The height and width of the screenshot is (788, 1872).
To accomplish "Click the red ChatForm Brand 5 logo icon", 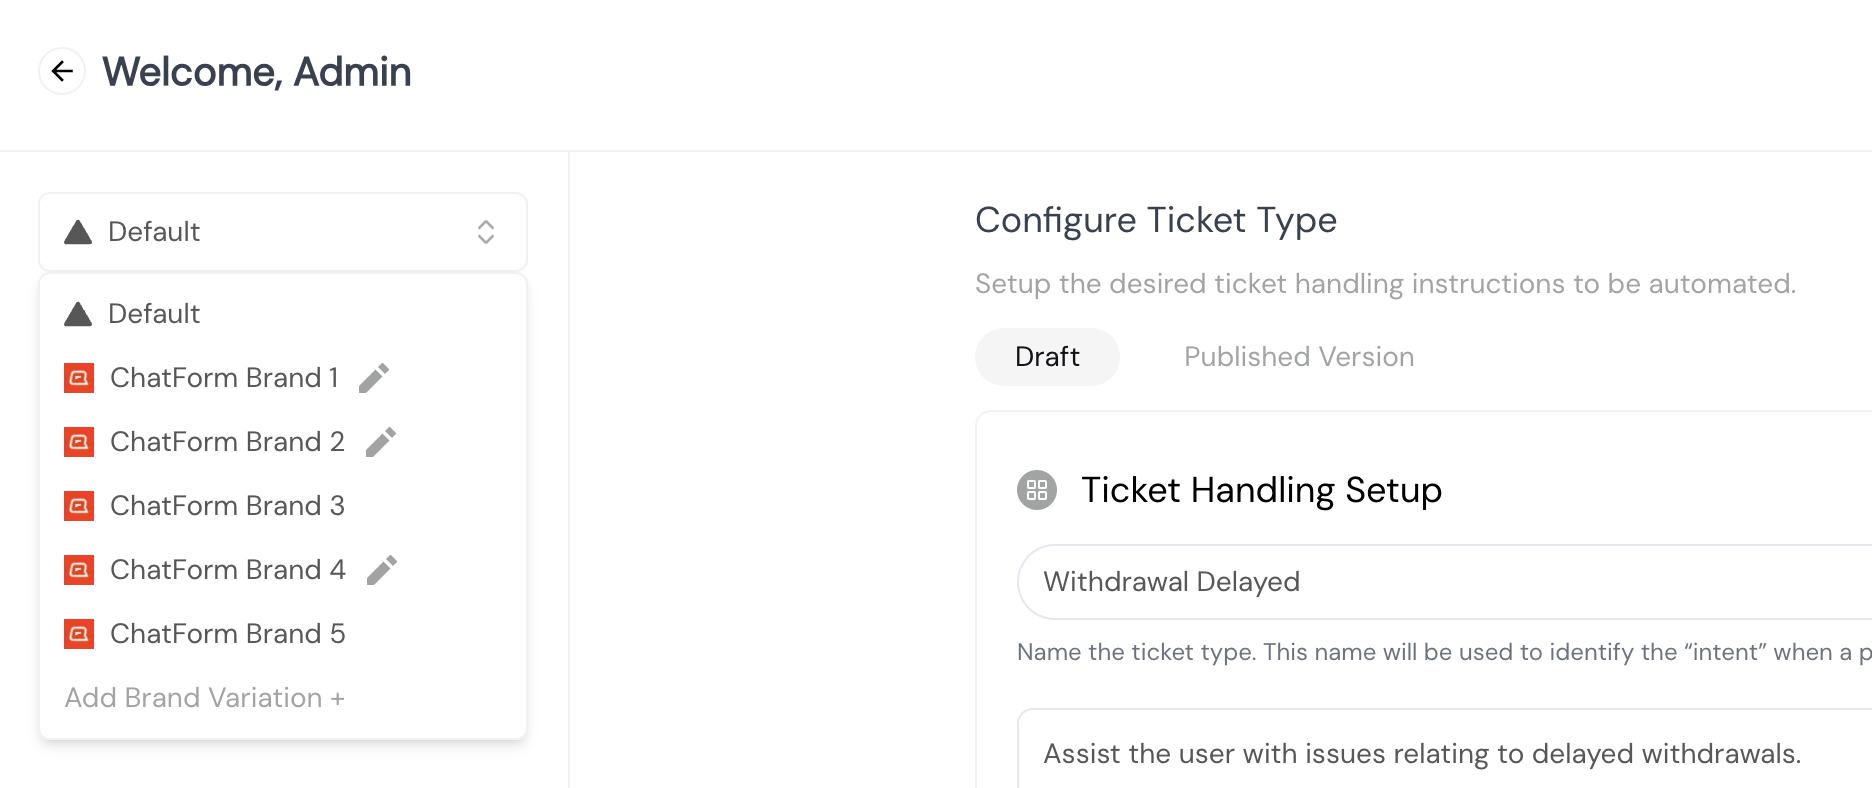I will coord(79,634).
